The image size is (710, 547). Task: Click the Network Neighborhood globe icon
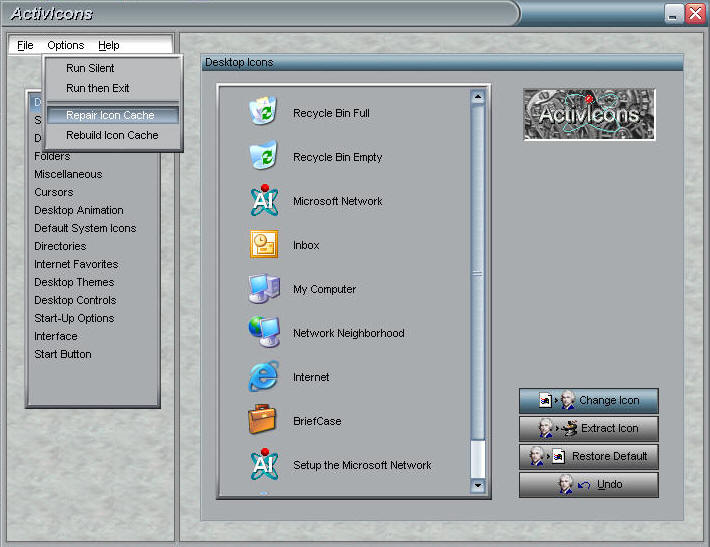coord(264,331)
